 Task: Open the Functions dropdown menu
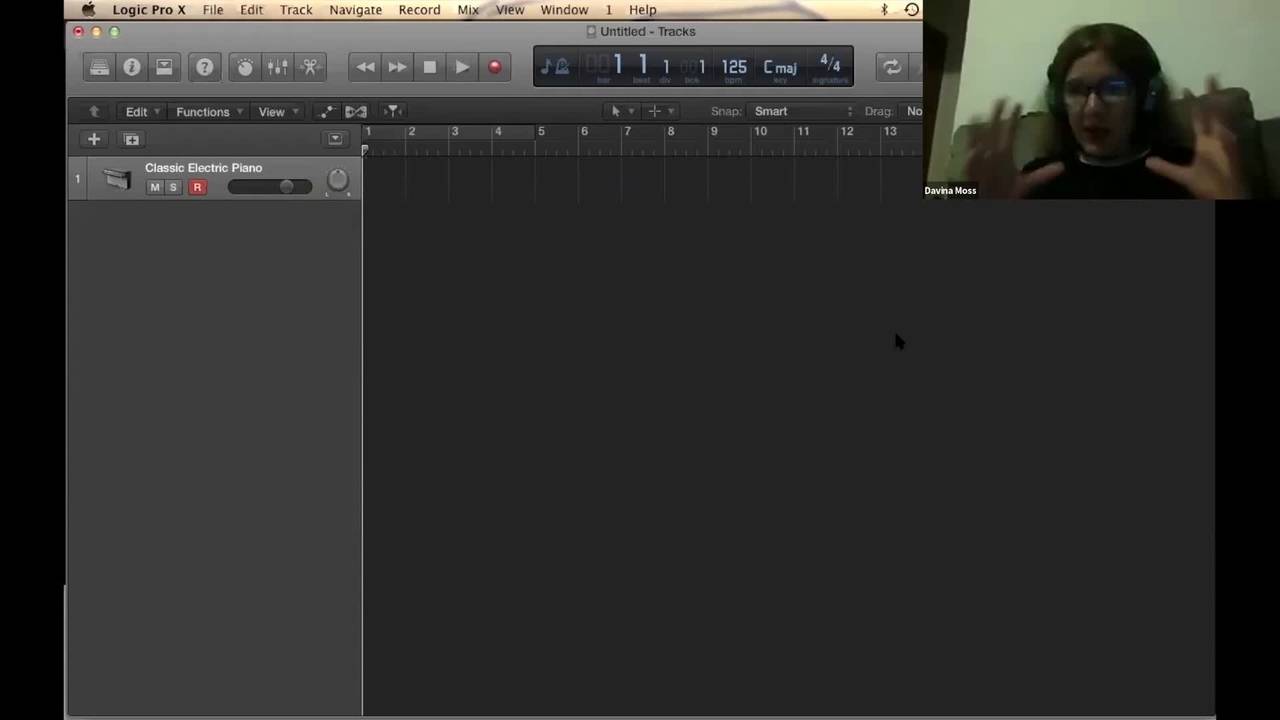pyautogui.click(x=208, y=112)
